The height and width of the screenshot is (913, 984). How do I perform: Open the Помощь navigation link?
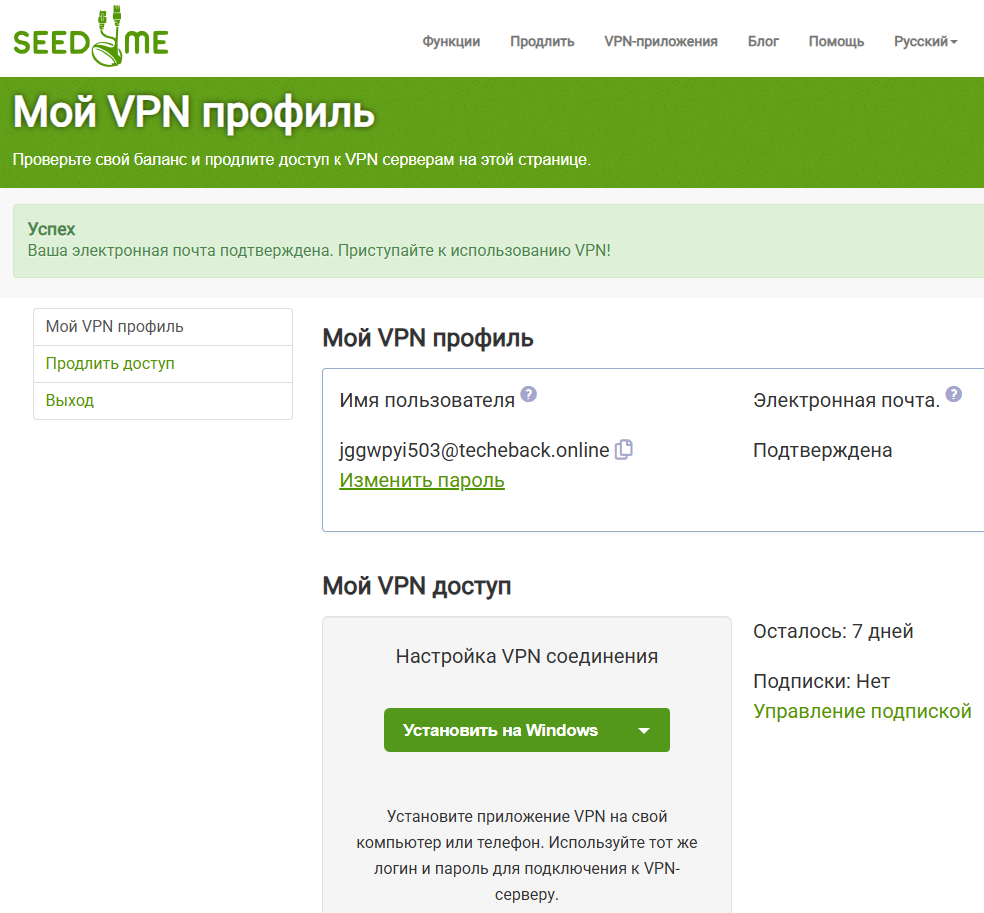[x=837, y=41]
